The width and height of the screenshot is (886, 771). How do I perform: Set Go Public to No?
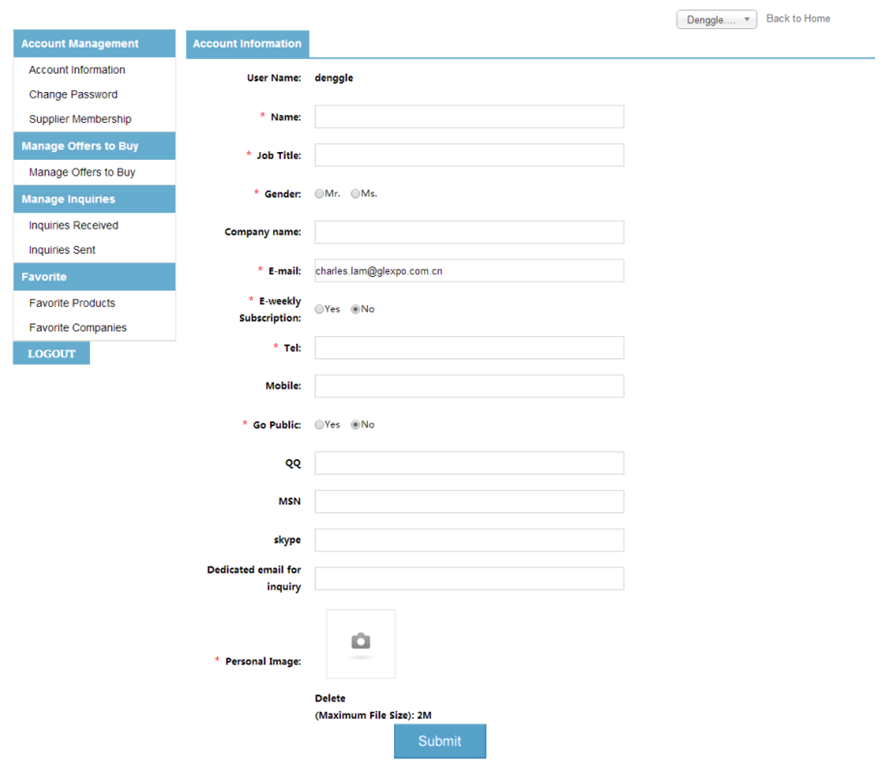[355, 425]
